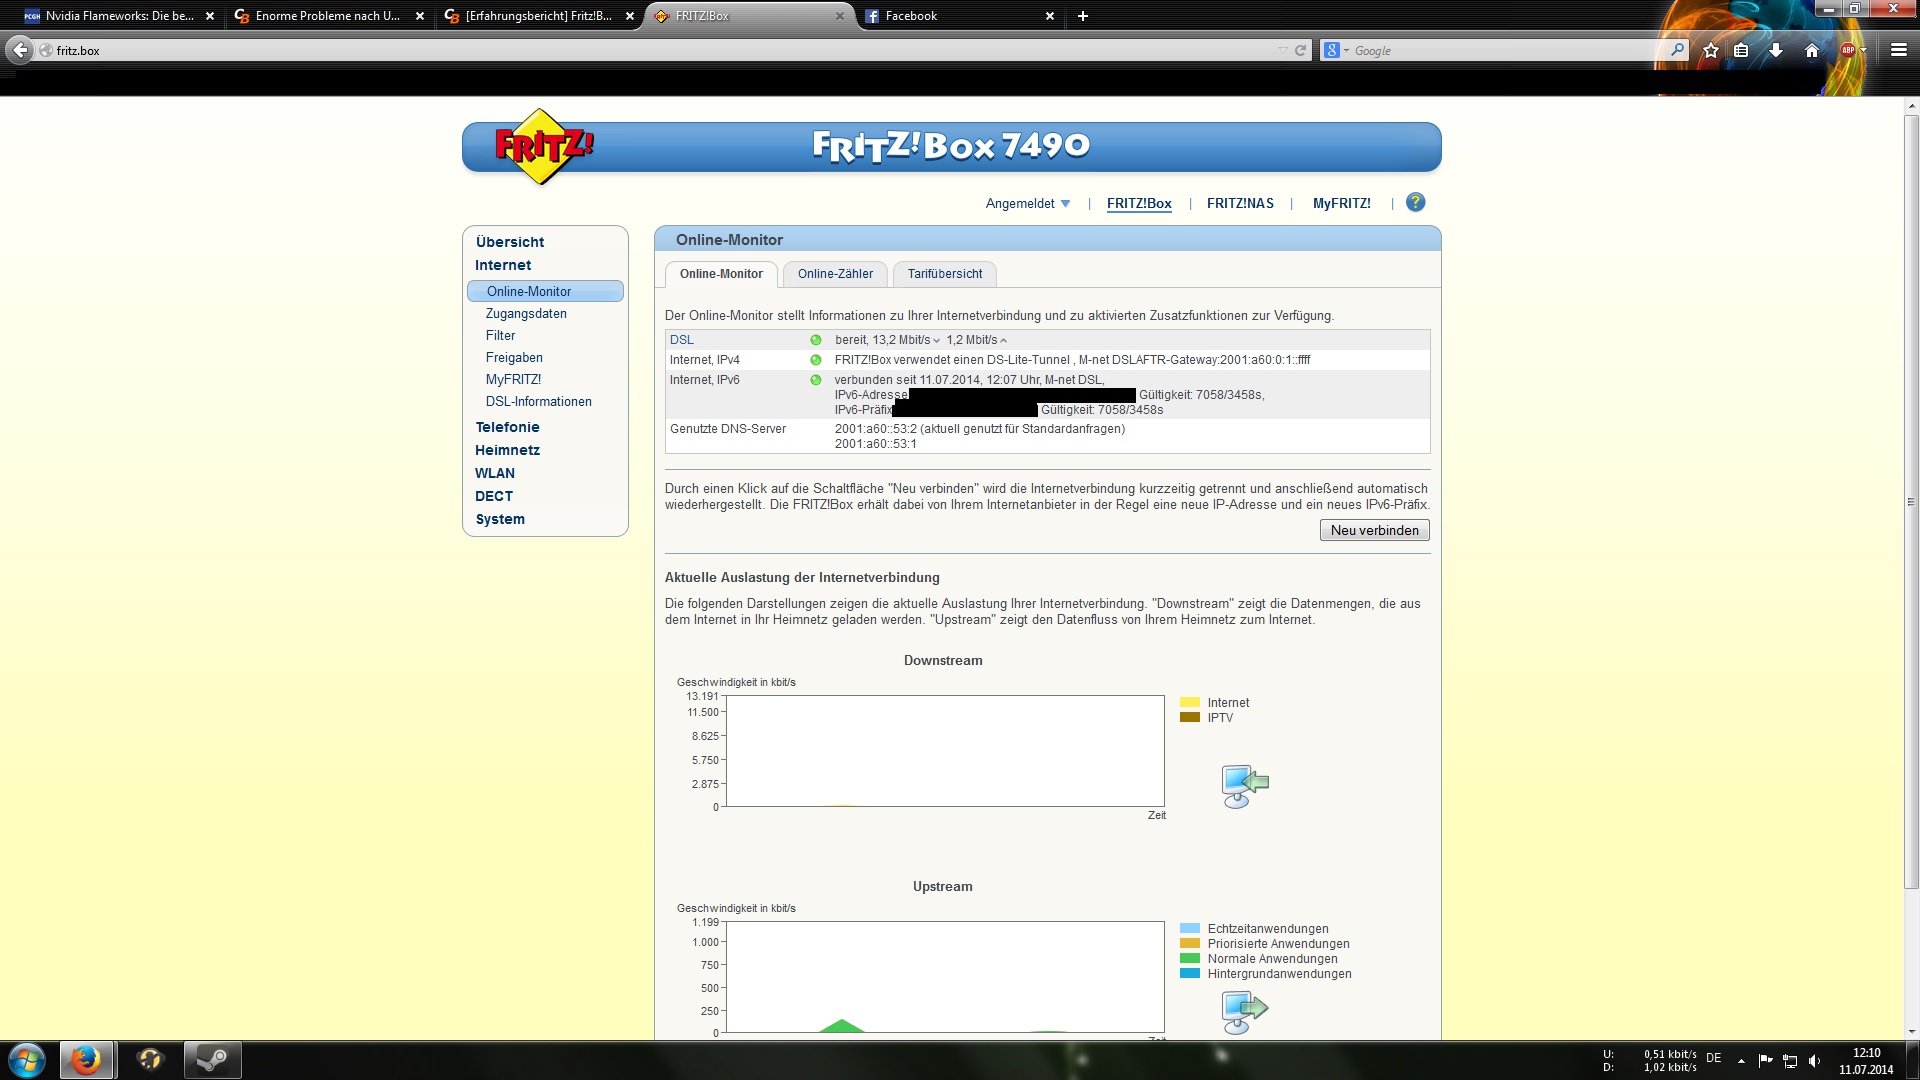Expand the Telefonie menu section
The image size is (1920, 1080).
pos(507,427)
